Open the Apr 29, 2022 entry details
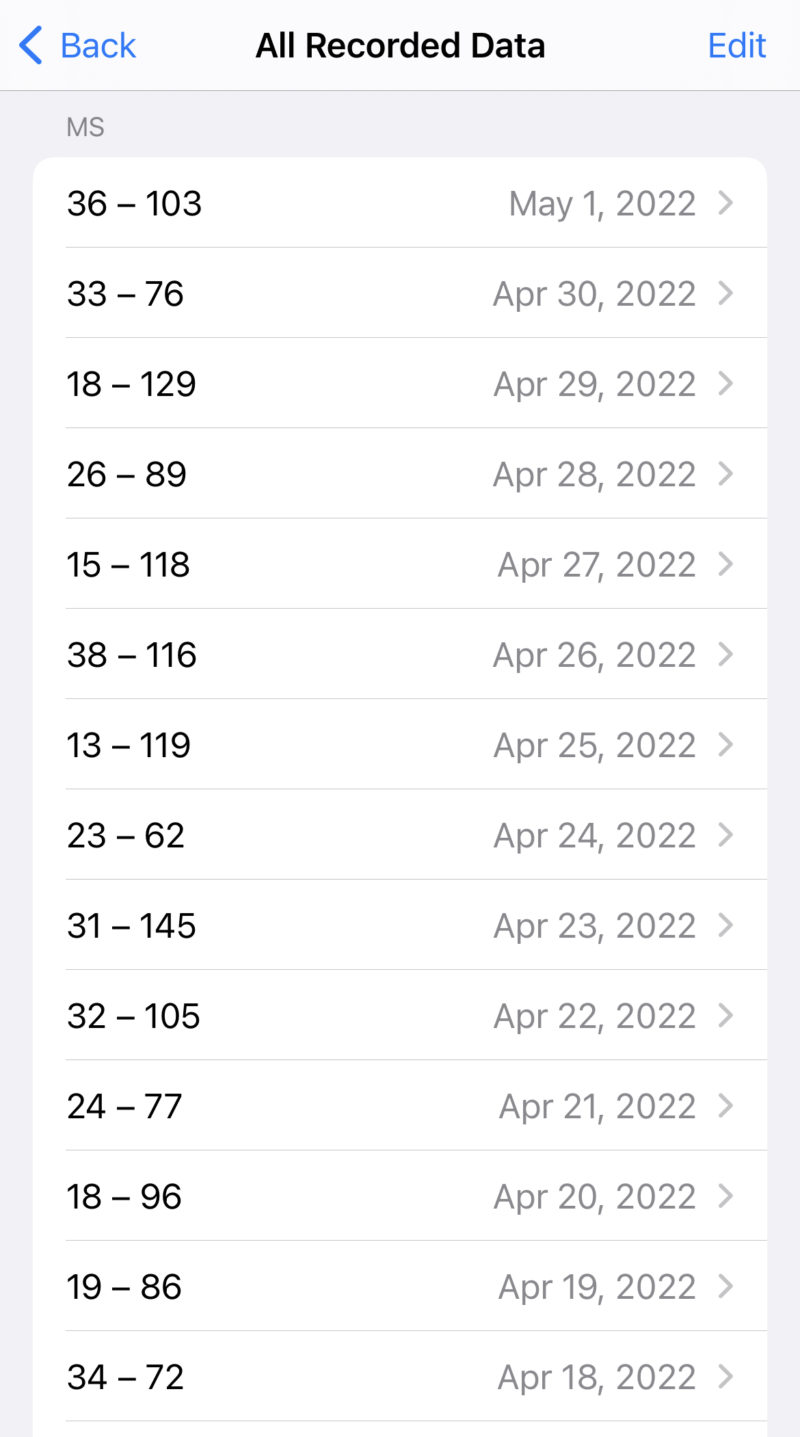The width and height of the screenshot is (800, 1437). (400, 383)
